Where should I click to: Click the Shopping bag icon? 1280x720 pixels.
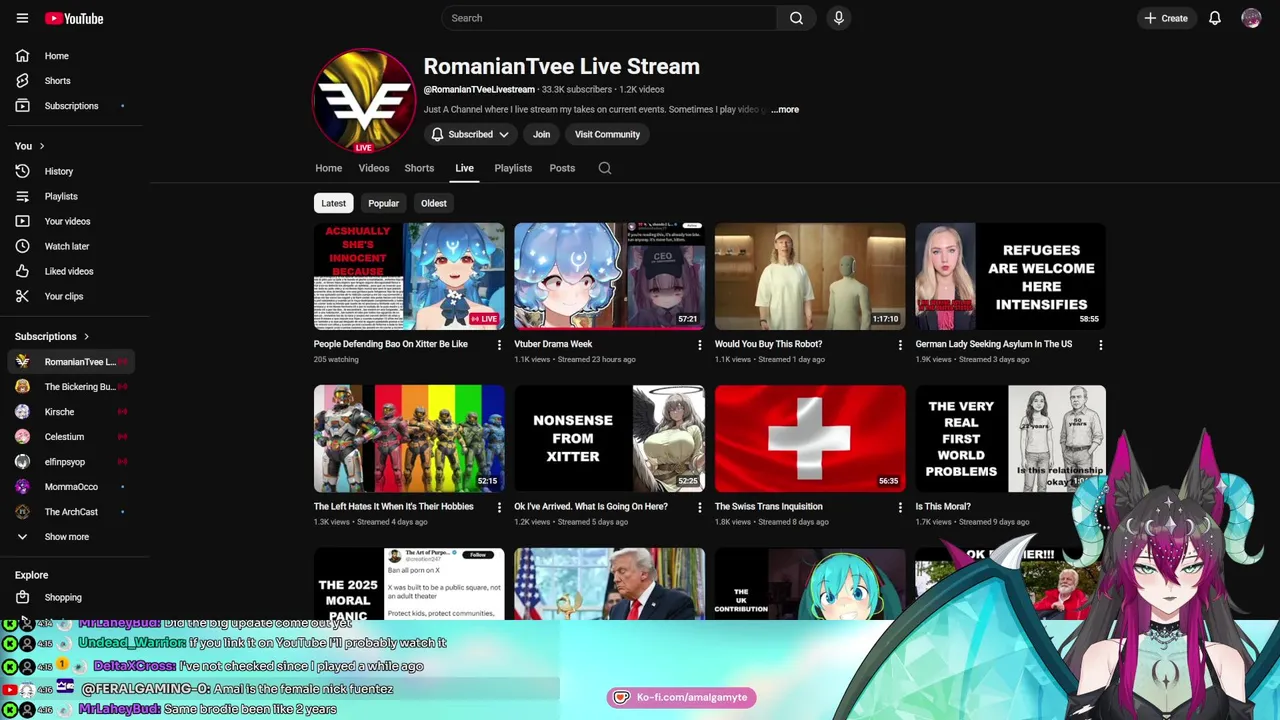[22, 597]
